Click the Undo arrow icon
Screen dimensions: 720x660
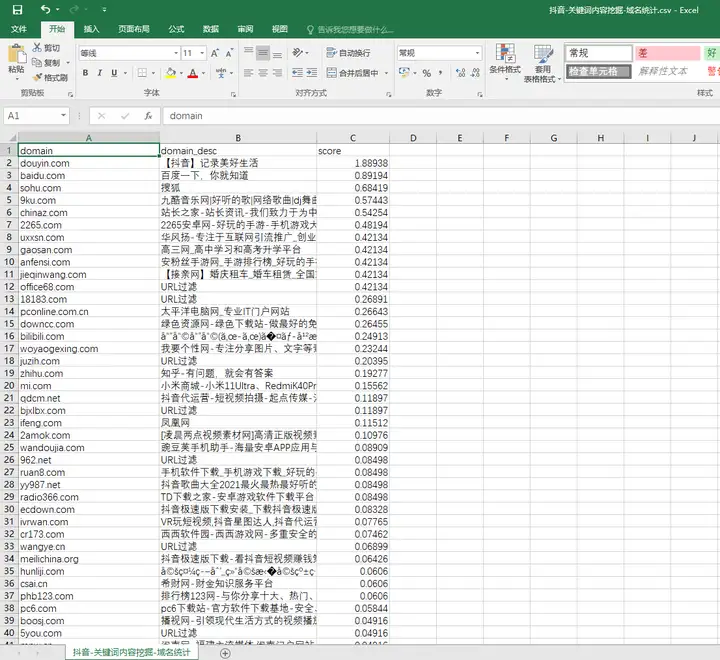(x=45, y=9)
